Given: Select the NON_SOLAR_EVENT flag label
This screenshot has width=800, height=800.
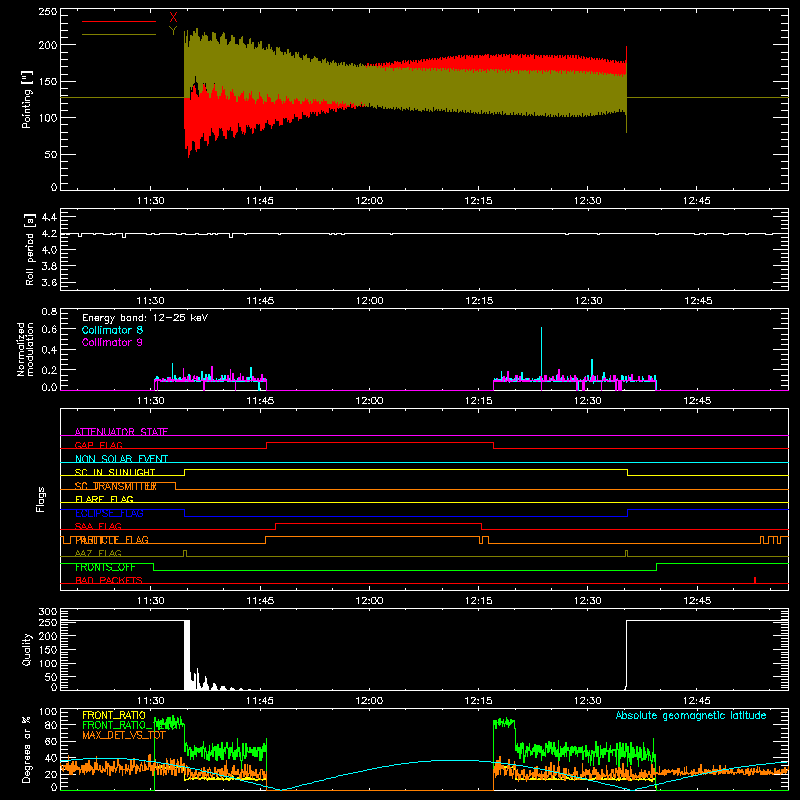Looking at the screenshot, I should (x=121, y=459).
